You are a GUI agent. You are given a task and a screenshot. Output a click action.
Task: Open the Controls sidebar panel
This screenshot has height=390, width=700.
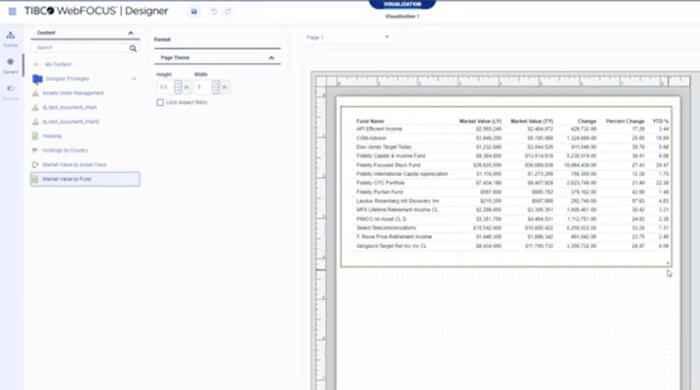pyautogui.click(x=10, y=92)
